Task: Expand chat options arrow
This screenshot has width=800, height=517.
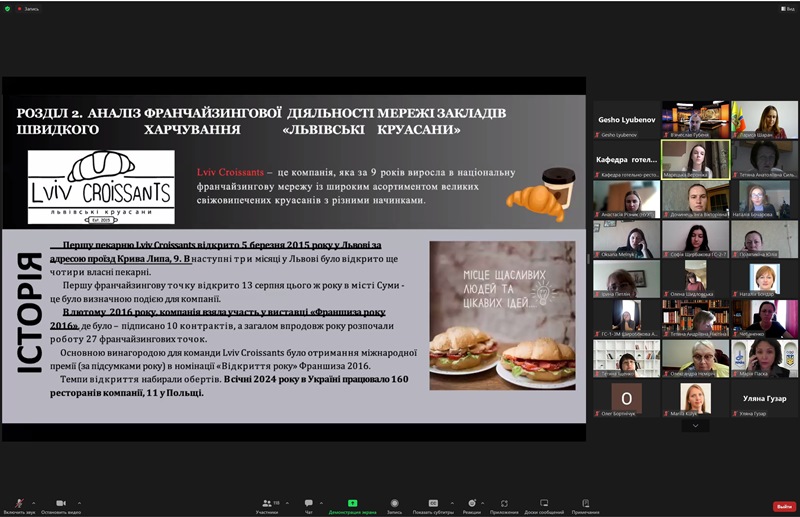Action: [321, 503]
